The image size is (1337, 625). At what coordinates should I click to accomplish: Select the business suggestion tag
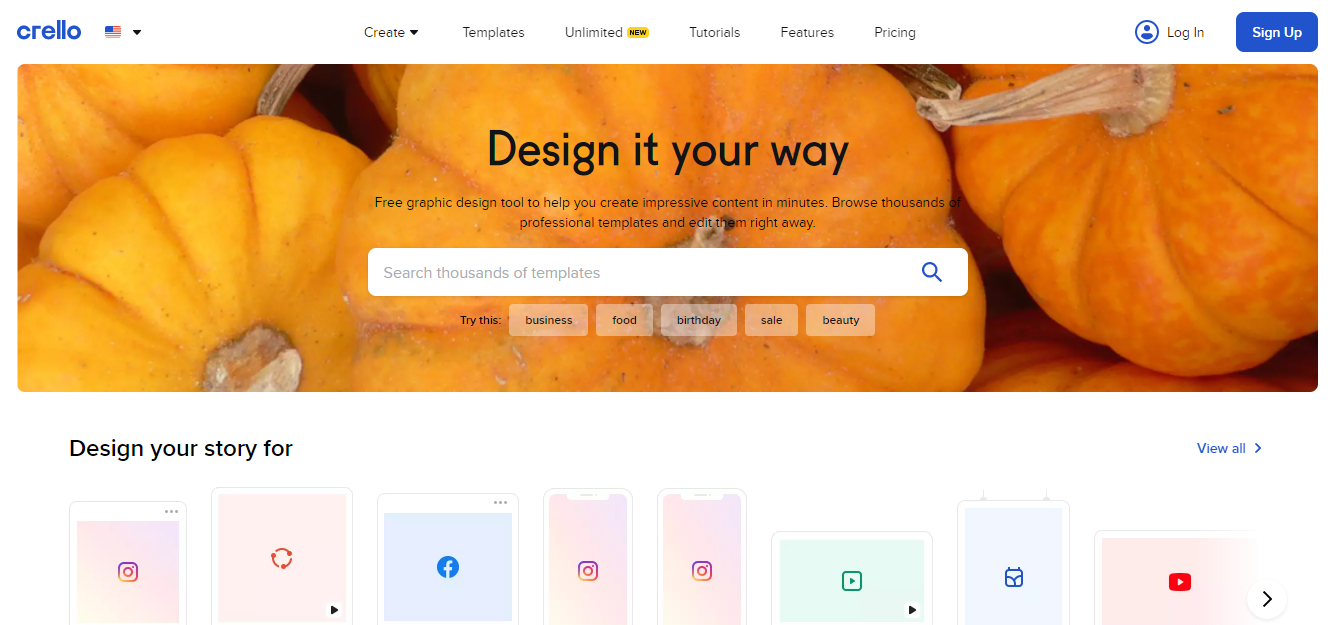click(549, 320)
